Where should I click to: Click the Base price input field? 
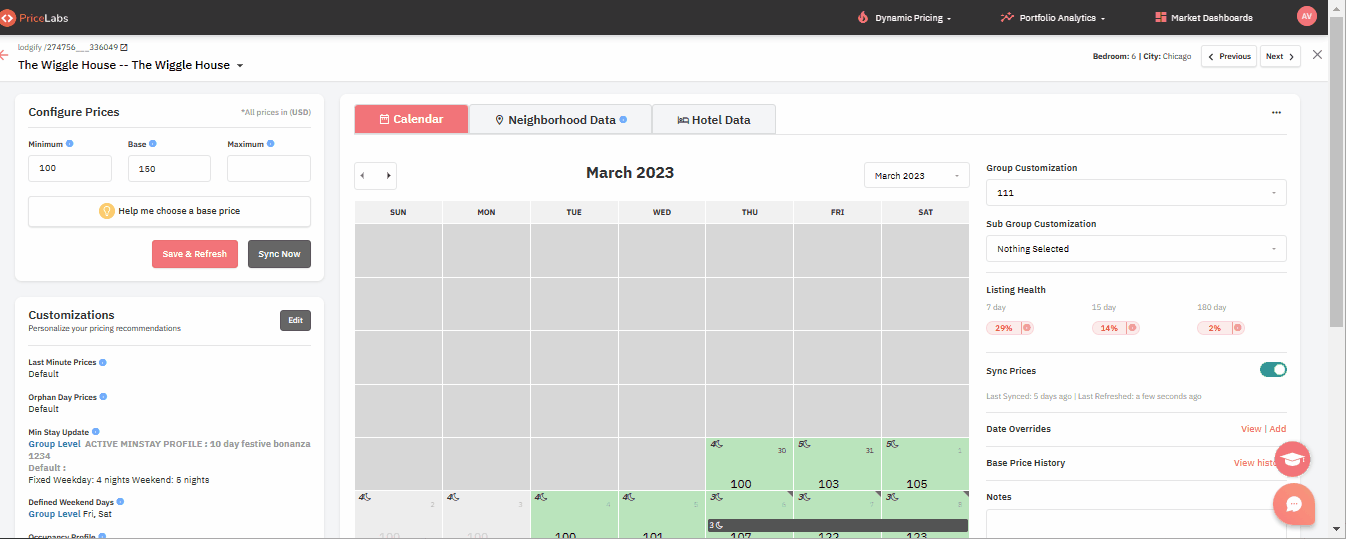169,168
